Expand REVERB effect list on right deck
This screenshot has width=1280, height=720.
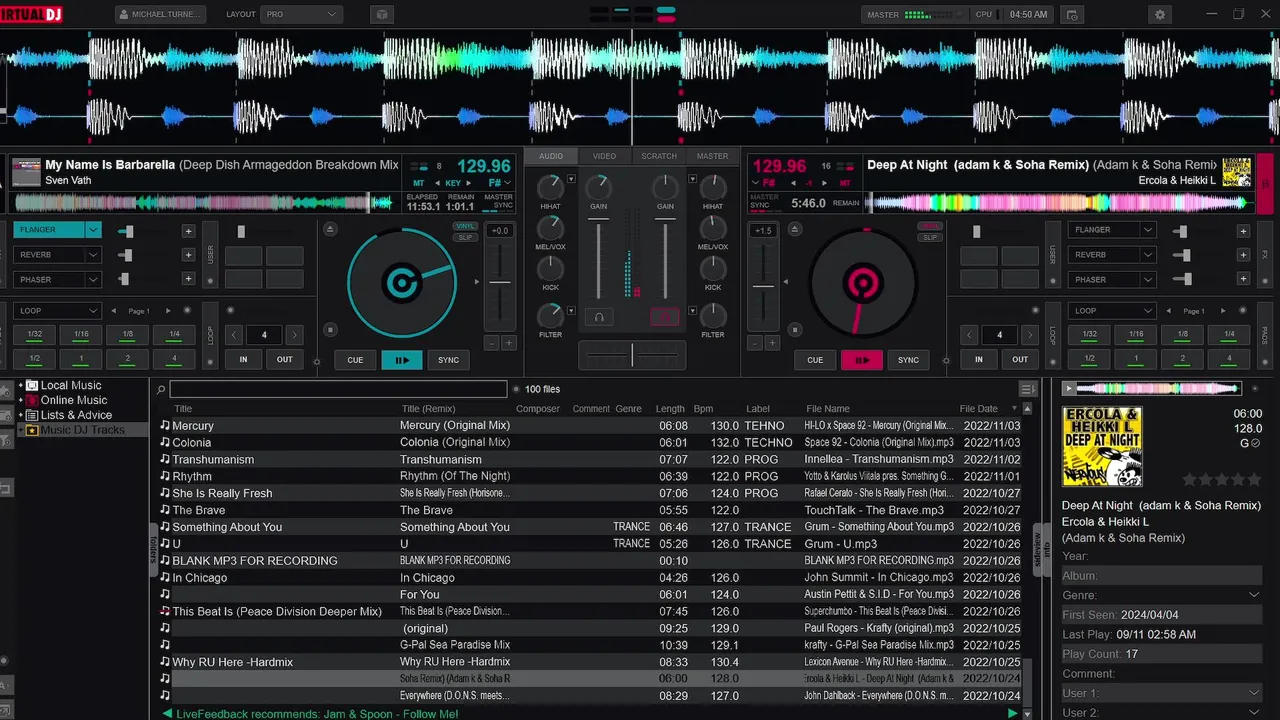point(1148,255)
